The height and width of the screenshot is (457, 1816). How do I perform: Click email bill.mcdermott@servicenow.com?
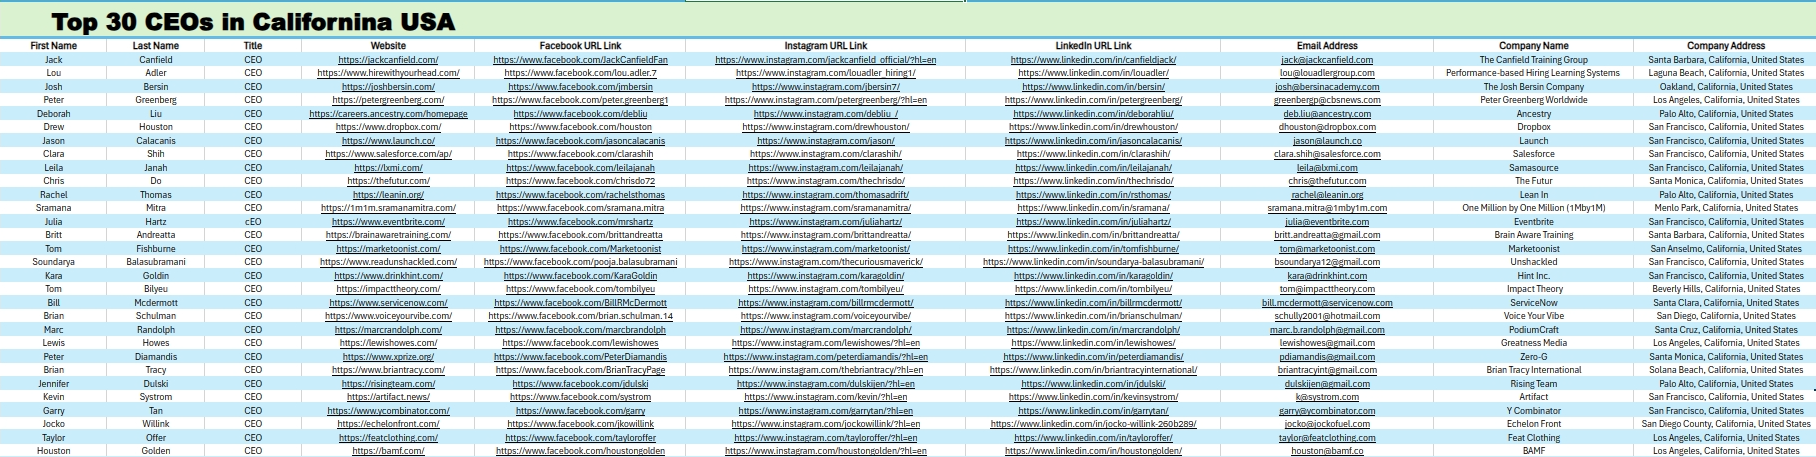(1326, 303)
